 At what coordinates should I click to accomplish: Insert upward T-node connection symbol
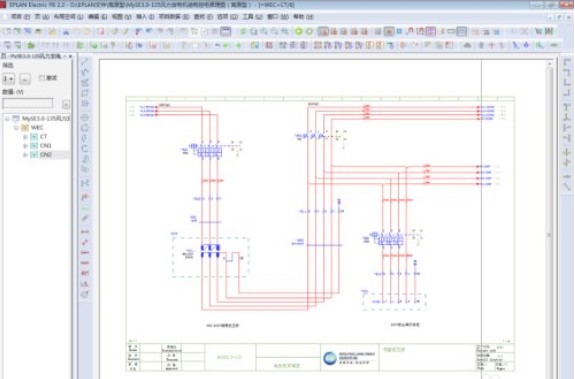(x=567, y=117)
